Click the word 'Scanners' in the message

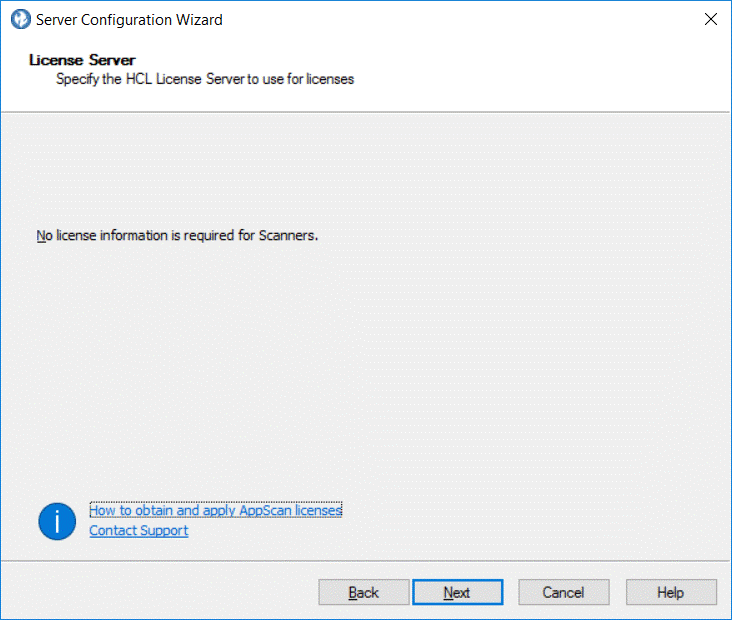288,236
